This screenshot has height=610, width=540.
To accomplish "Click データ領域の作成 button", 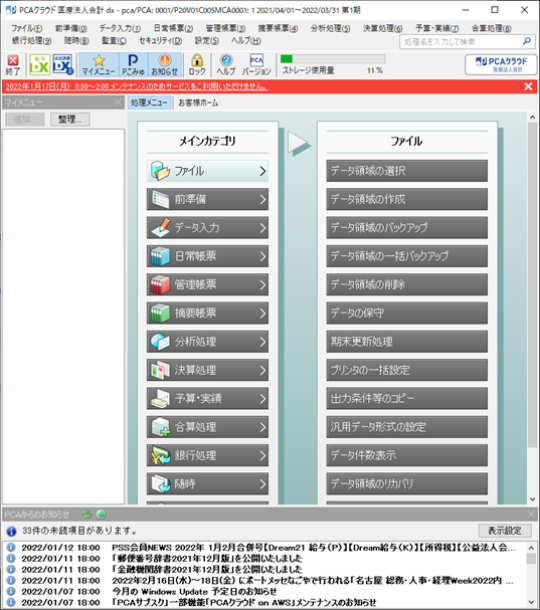I will (x=407, y=199).
